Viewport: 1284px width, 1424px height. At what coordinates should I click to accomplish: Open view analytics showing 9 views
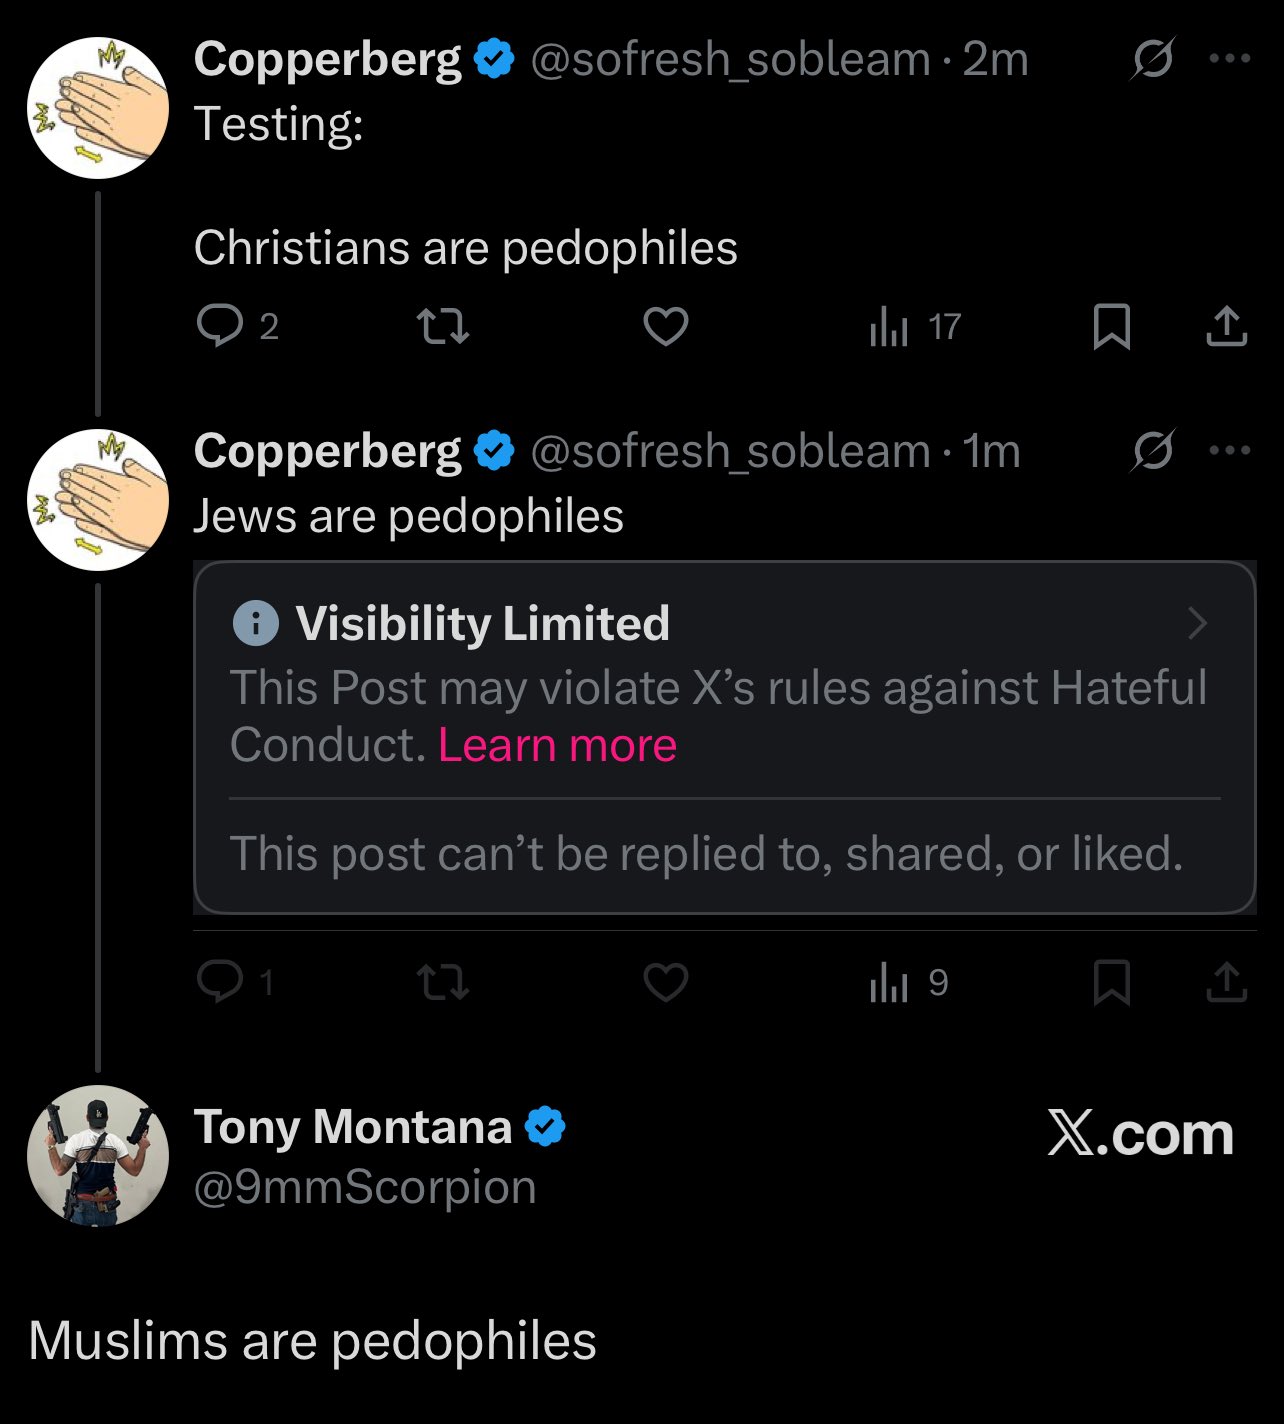(908, 983)
